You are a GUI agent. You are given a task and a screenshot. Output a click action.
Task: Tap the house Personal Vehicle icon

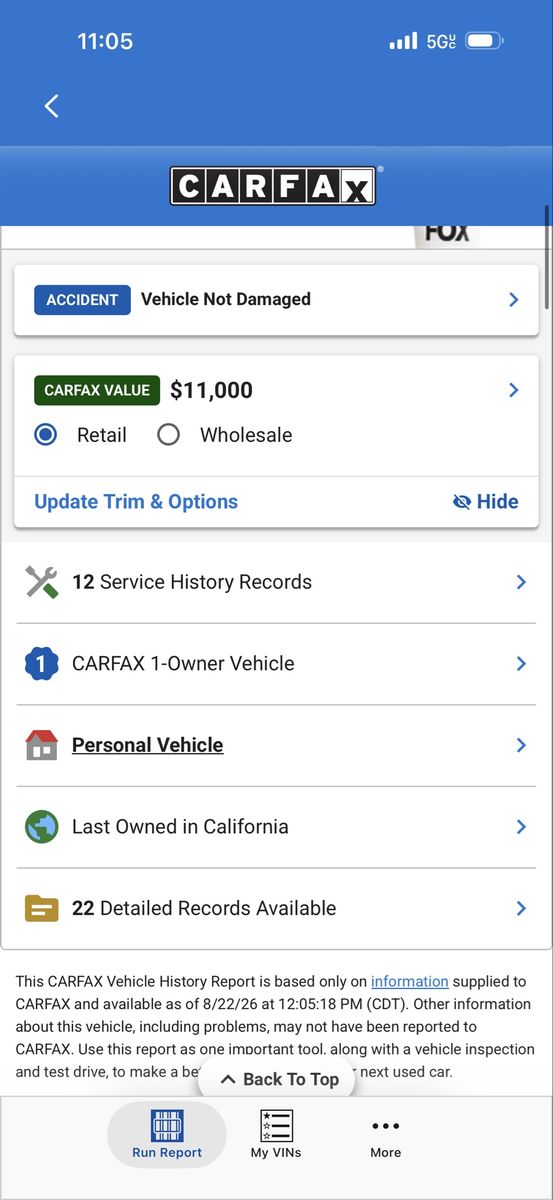tap(41, 745)
